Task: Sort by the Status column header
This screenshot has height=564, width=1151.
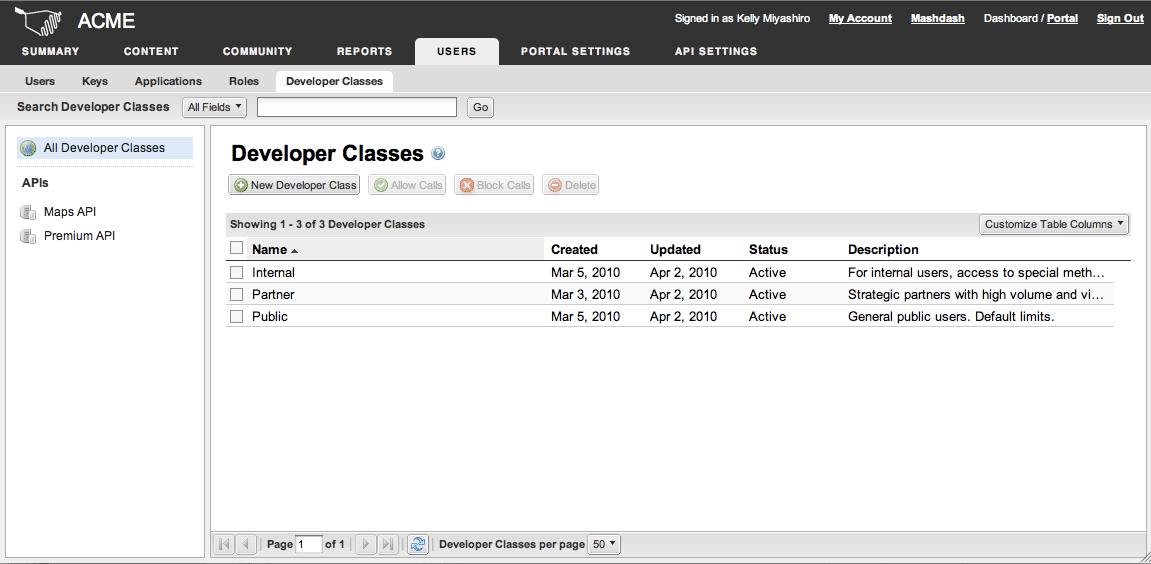Action: [768, 250]
